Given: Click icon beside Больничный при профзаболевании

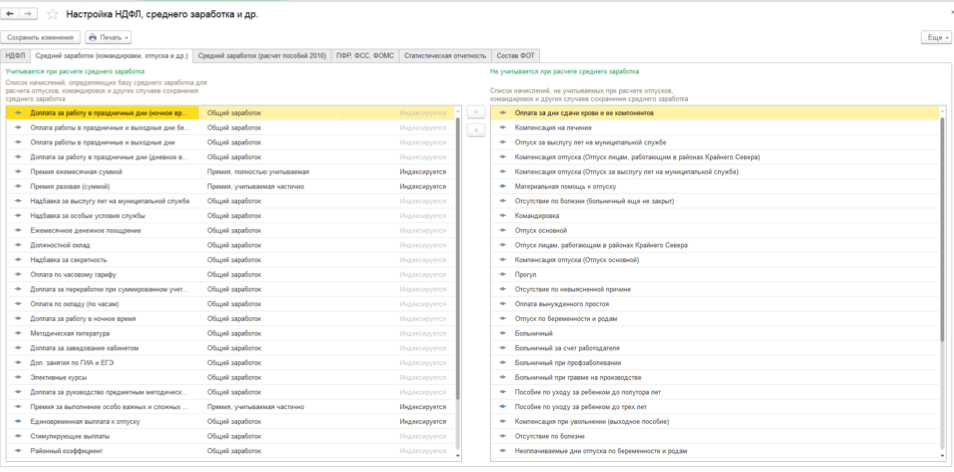Looking at the screenshot, I should tap(503, 363).
